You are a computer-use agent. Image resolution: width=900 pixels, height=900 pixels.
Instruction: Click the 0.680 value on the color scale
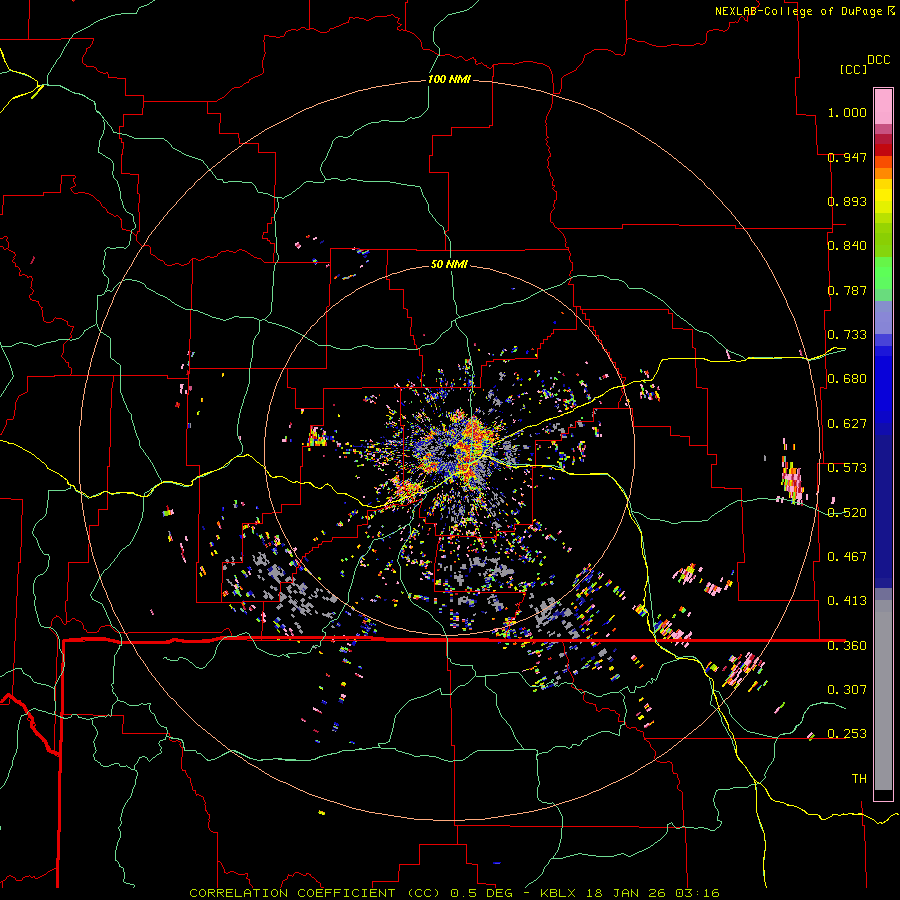pos(847,379)
